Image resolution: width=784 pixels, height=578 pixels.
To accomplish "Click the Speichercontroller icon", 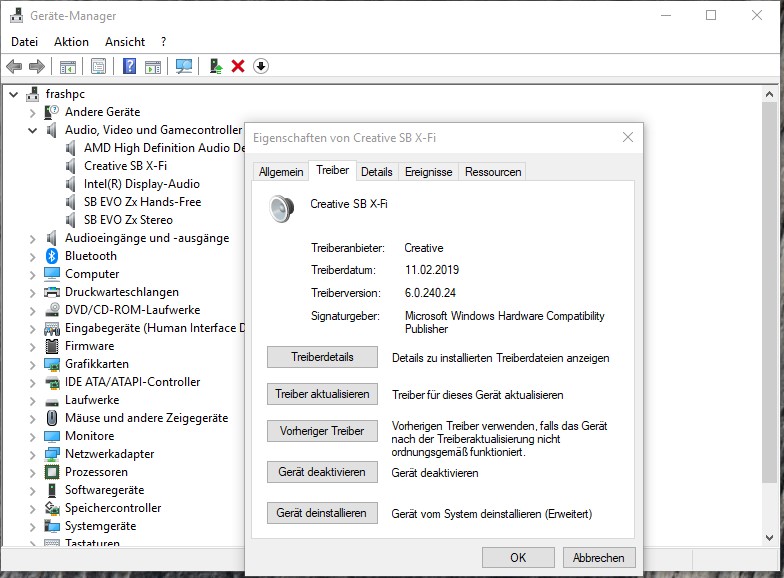I will tap(52, 508).
